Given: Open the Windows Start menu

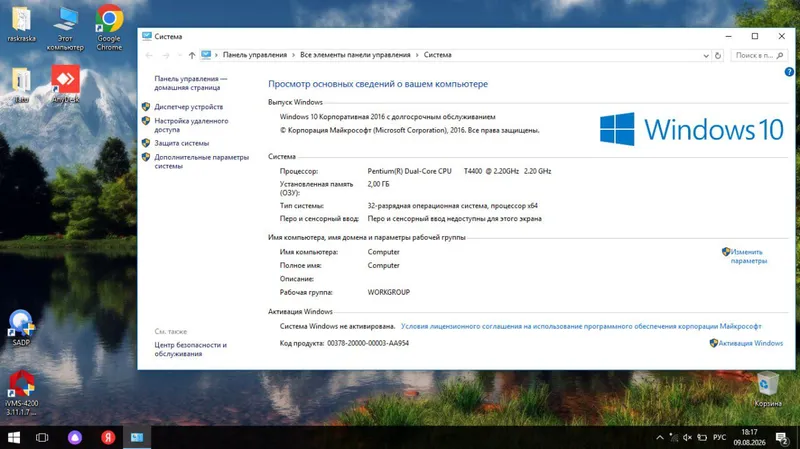Looking at the screenshot, I should tap(14, 437).
